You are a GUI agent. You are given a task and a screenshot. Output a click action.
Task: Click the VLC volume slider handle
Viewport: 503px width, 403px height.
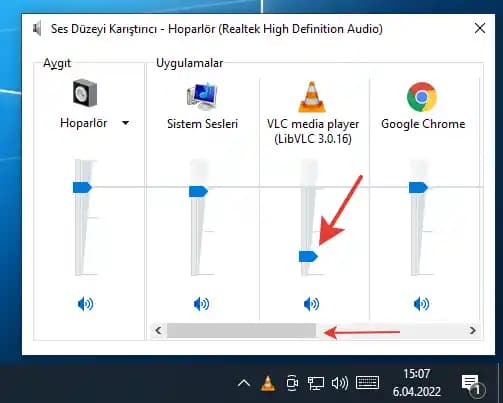coord(308,256)
